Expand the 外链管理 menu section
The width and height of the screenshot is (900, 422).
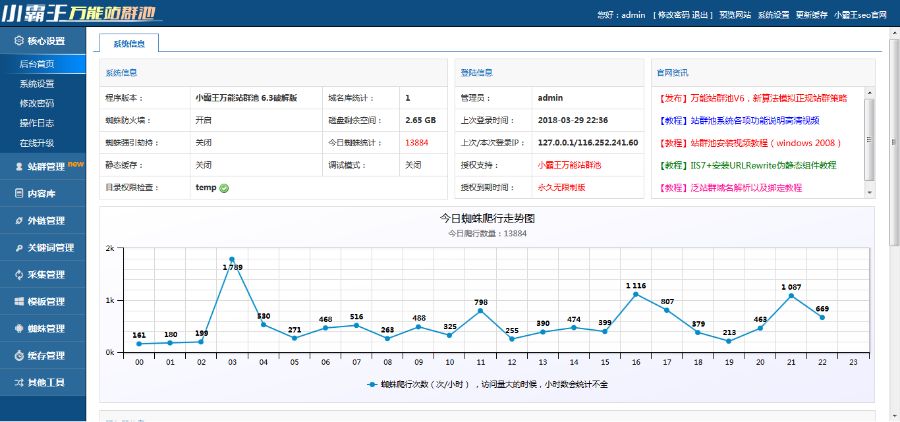click(43, 220)
